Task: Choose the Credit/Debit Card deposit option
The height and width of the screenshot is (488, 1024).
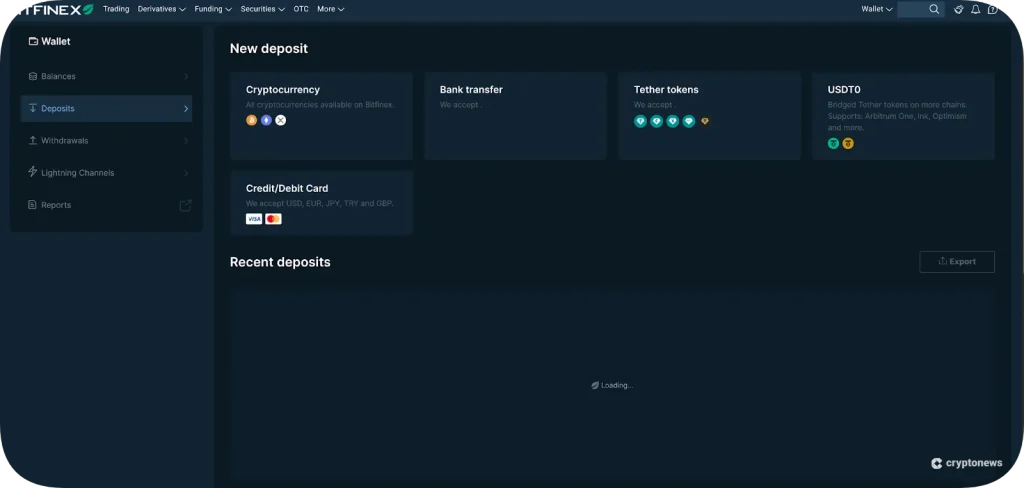Action: [x=321, y=203]
